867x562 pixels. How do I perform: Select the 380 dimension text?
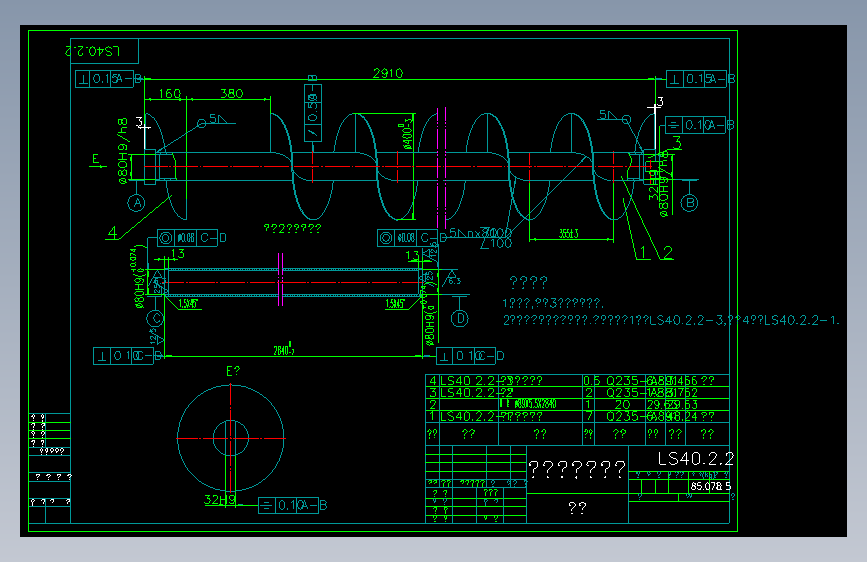coord(232,93)
